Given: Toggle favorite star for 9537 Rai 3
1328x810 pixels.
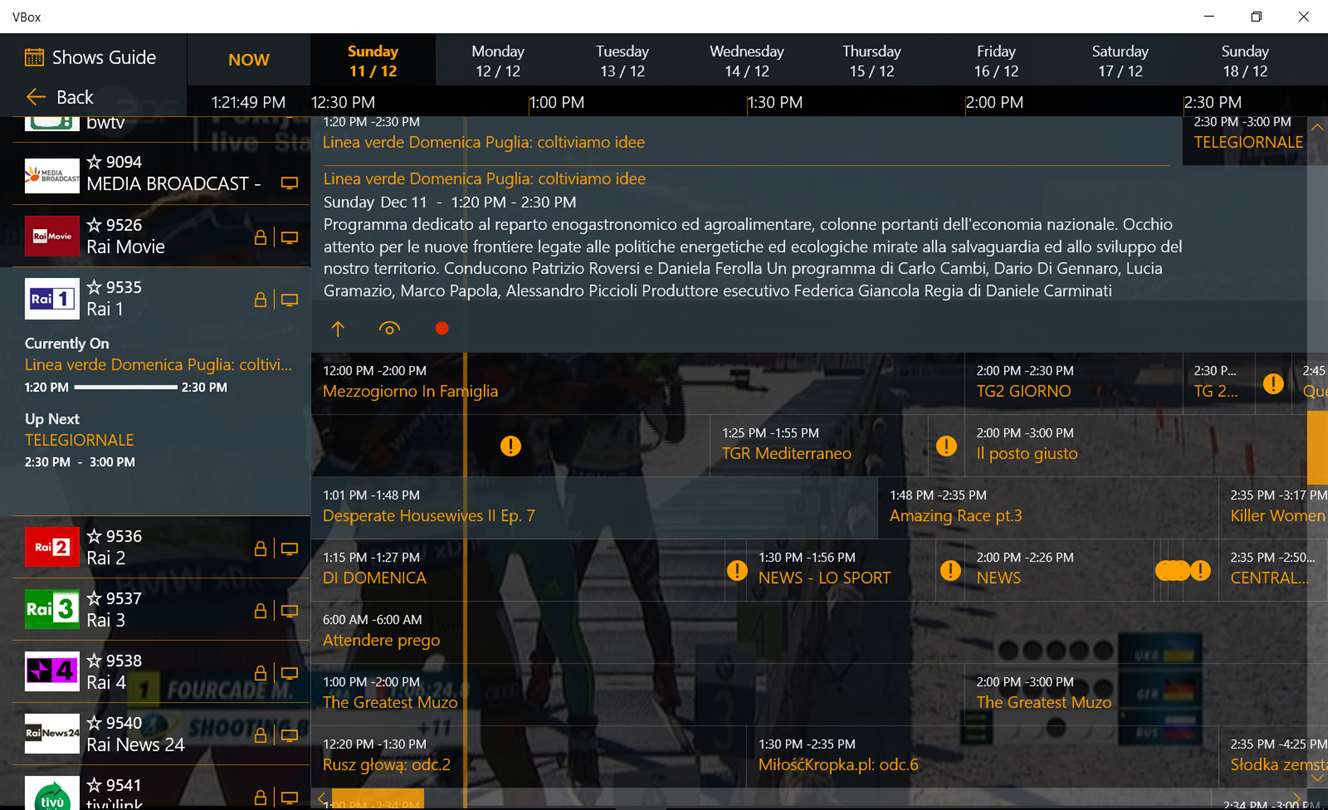Looking at the screenshot, I should (x=94, y=598).
